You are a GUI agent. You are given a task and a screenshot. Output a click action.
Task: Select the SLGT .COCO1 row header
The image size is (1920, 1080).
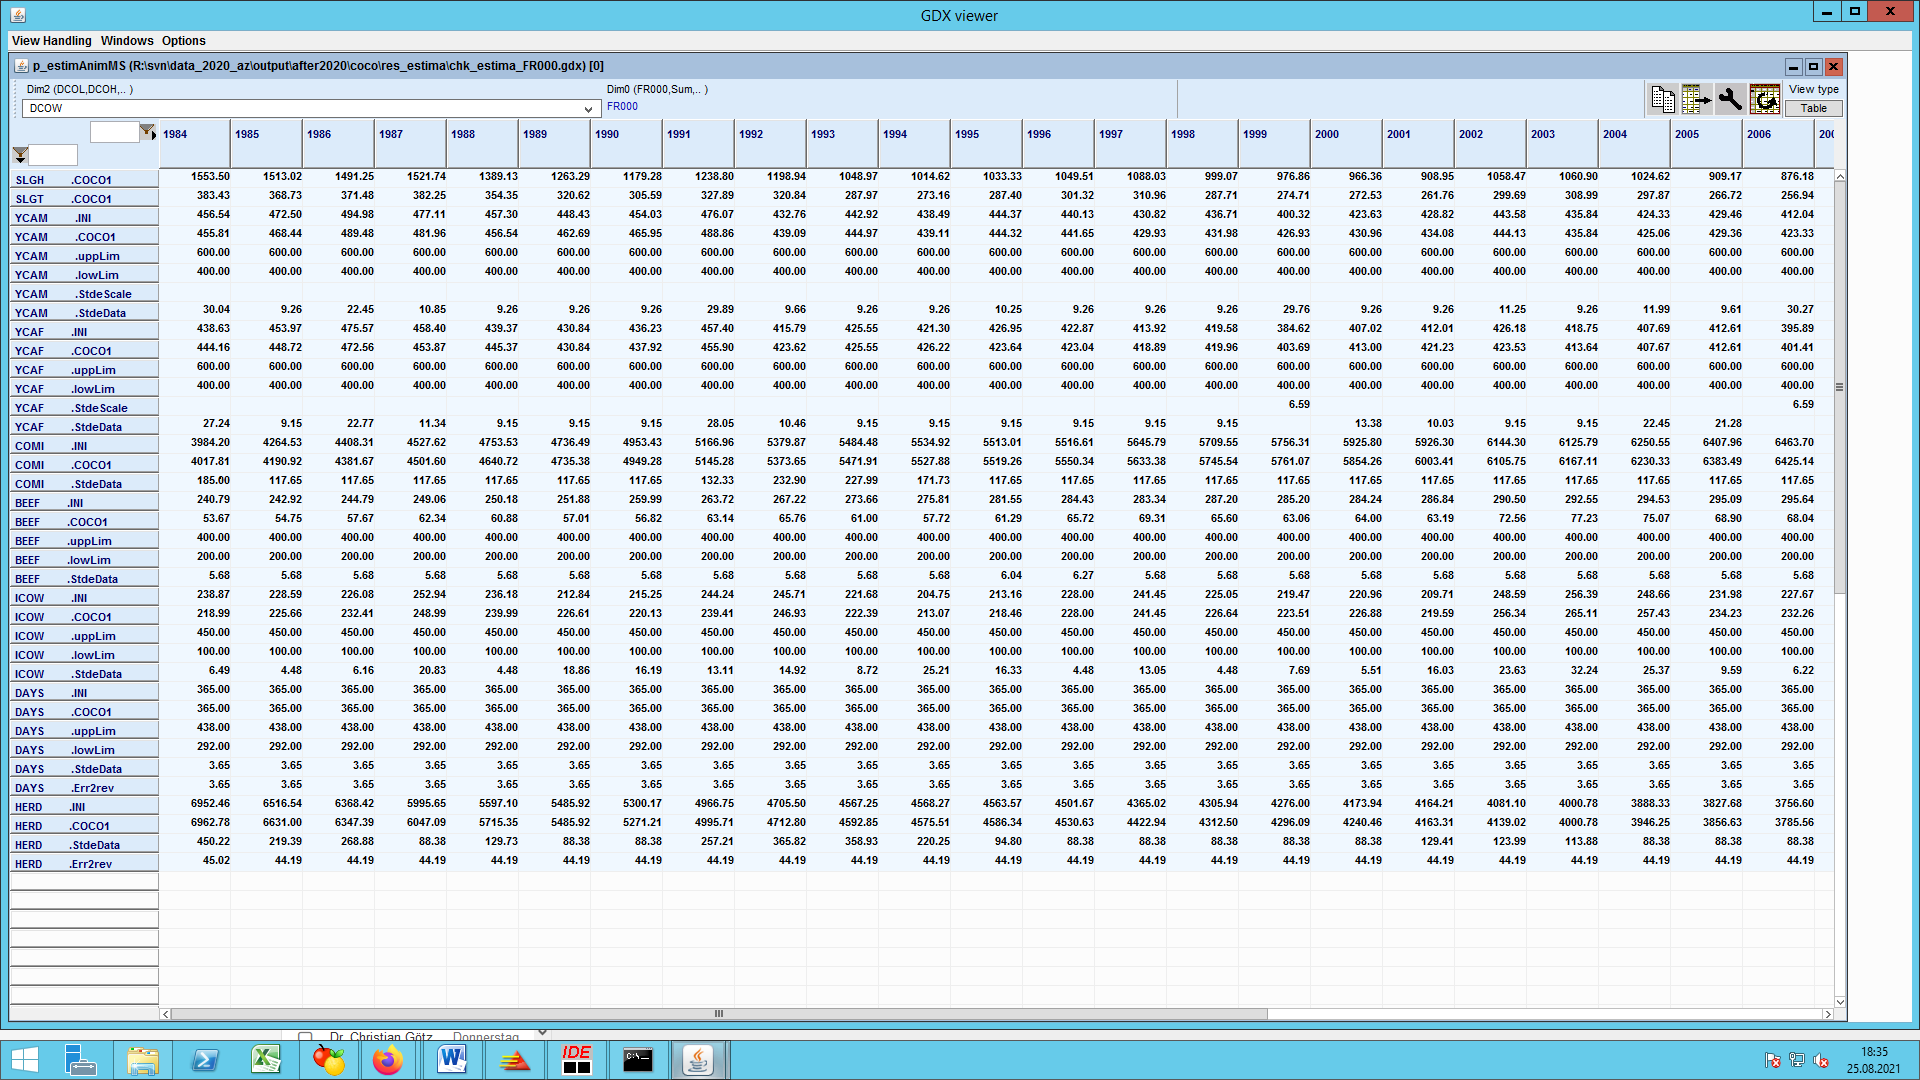84,199
